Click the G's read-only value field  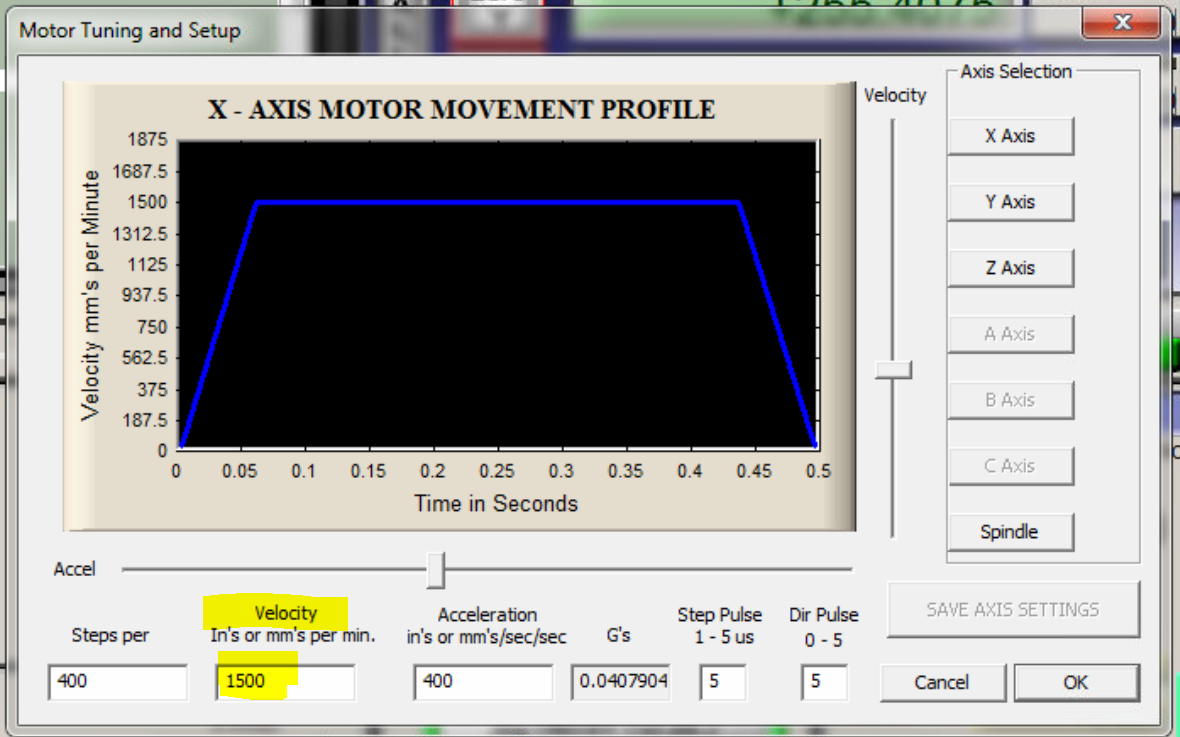(x=621, y=682)
